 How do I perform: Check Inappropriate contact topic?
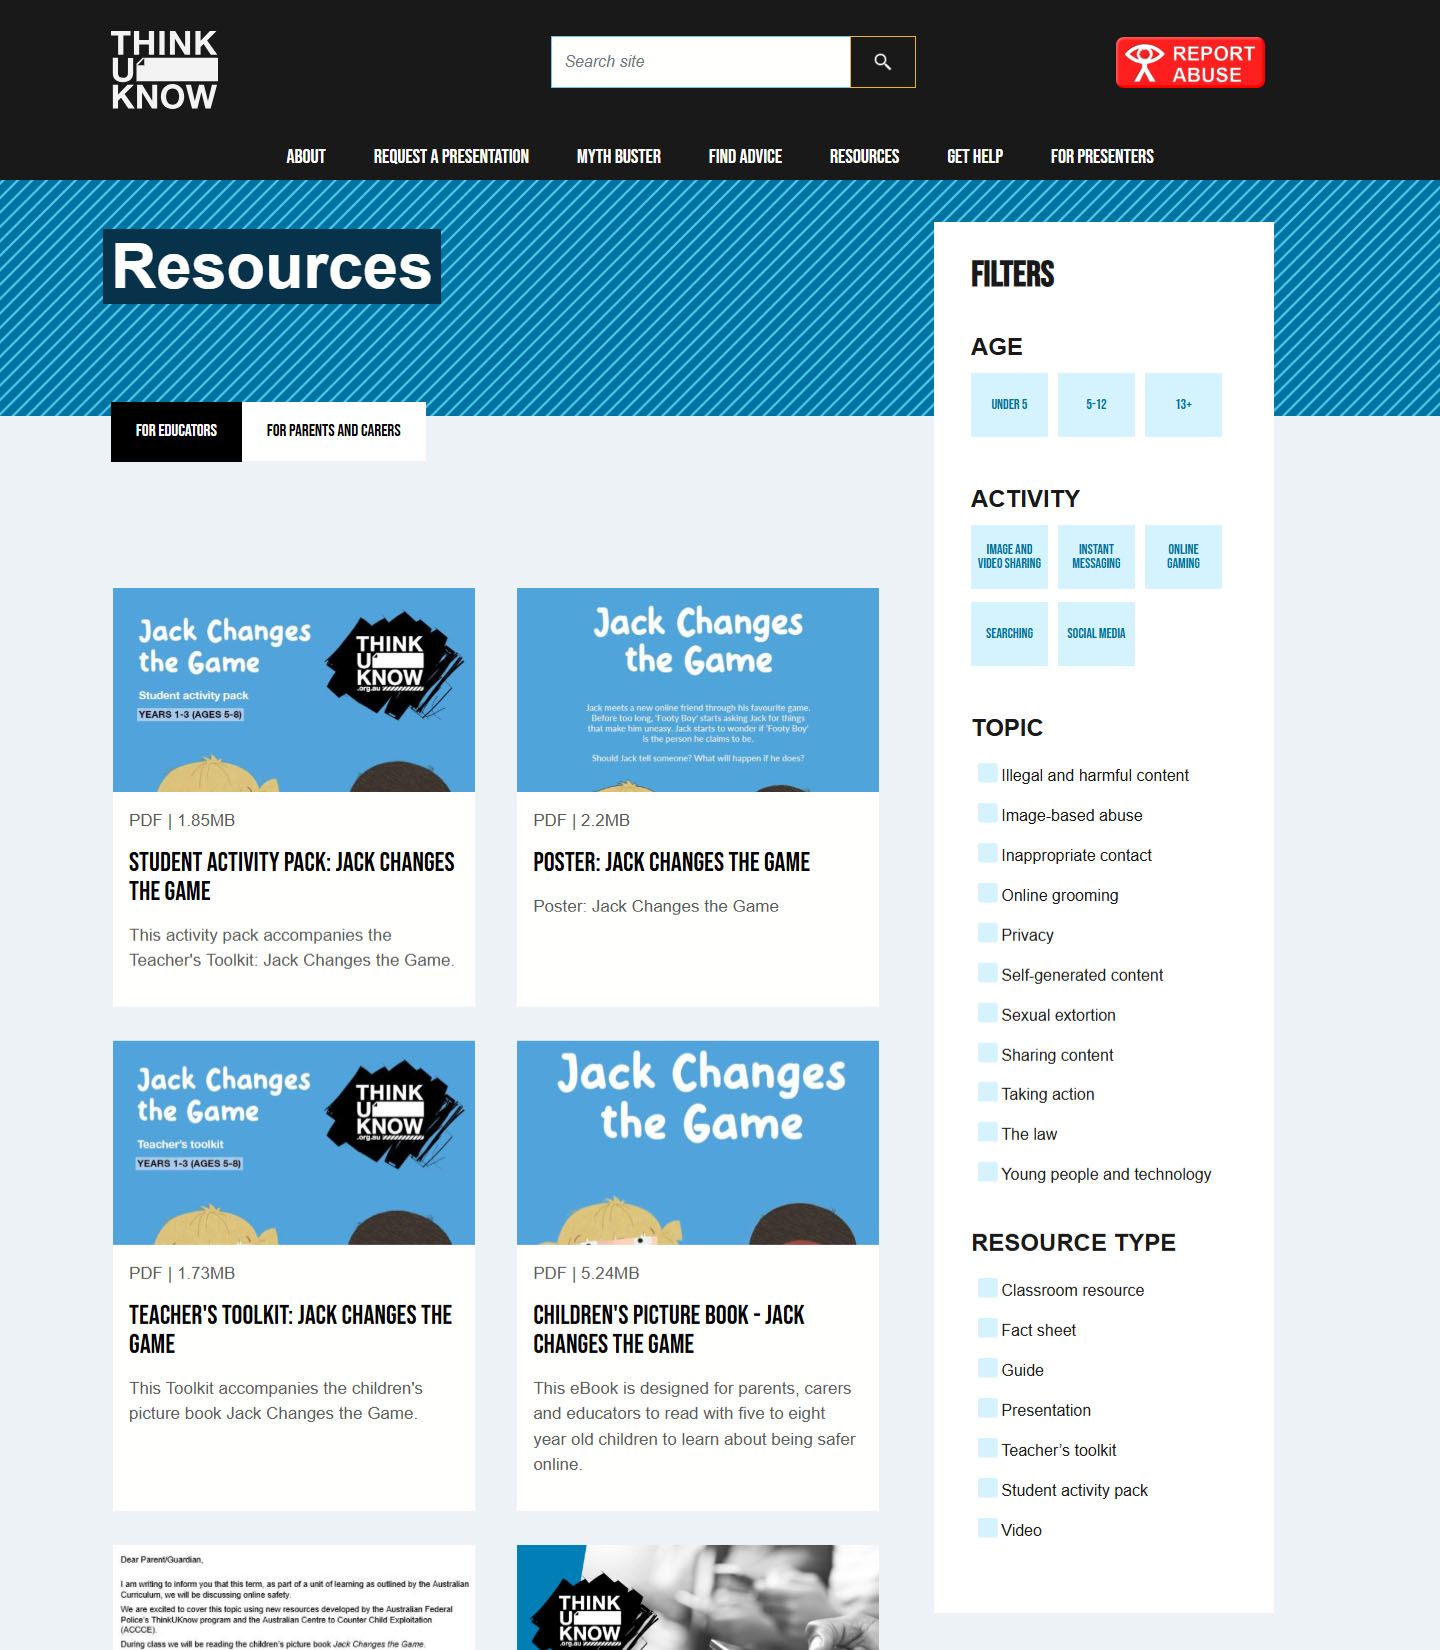tap(988, 854)
